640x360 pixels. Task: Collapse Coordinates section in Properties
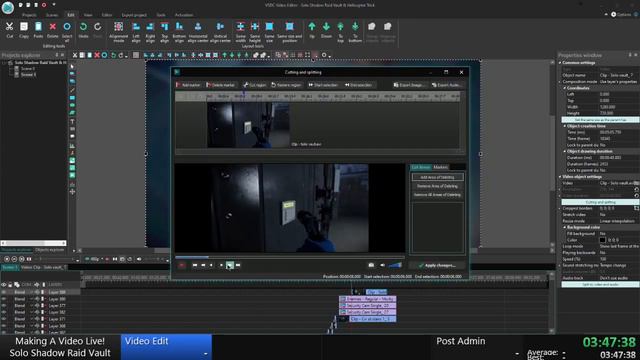pos(565,88)
